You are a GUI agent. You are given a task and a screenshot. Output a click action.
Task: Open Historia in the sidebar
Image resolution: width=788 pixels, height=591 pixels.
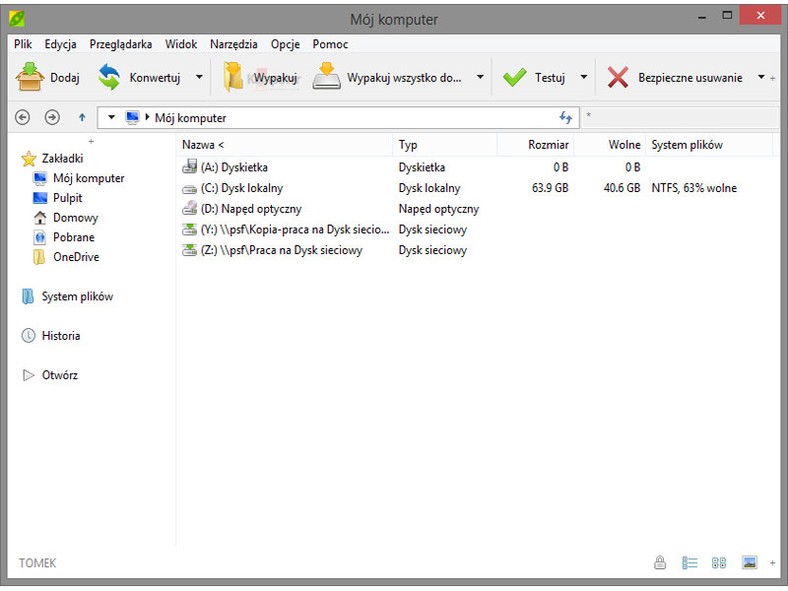(60, 336)
